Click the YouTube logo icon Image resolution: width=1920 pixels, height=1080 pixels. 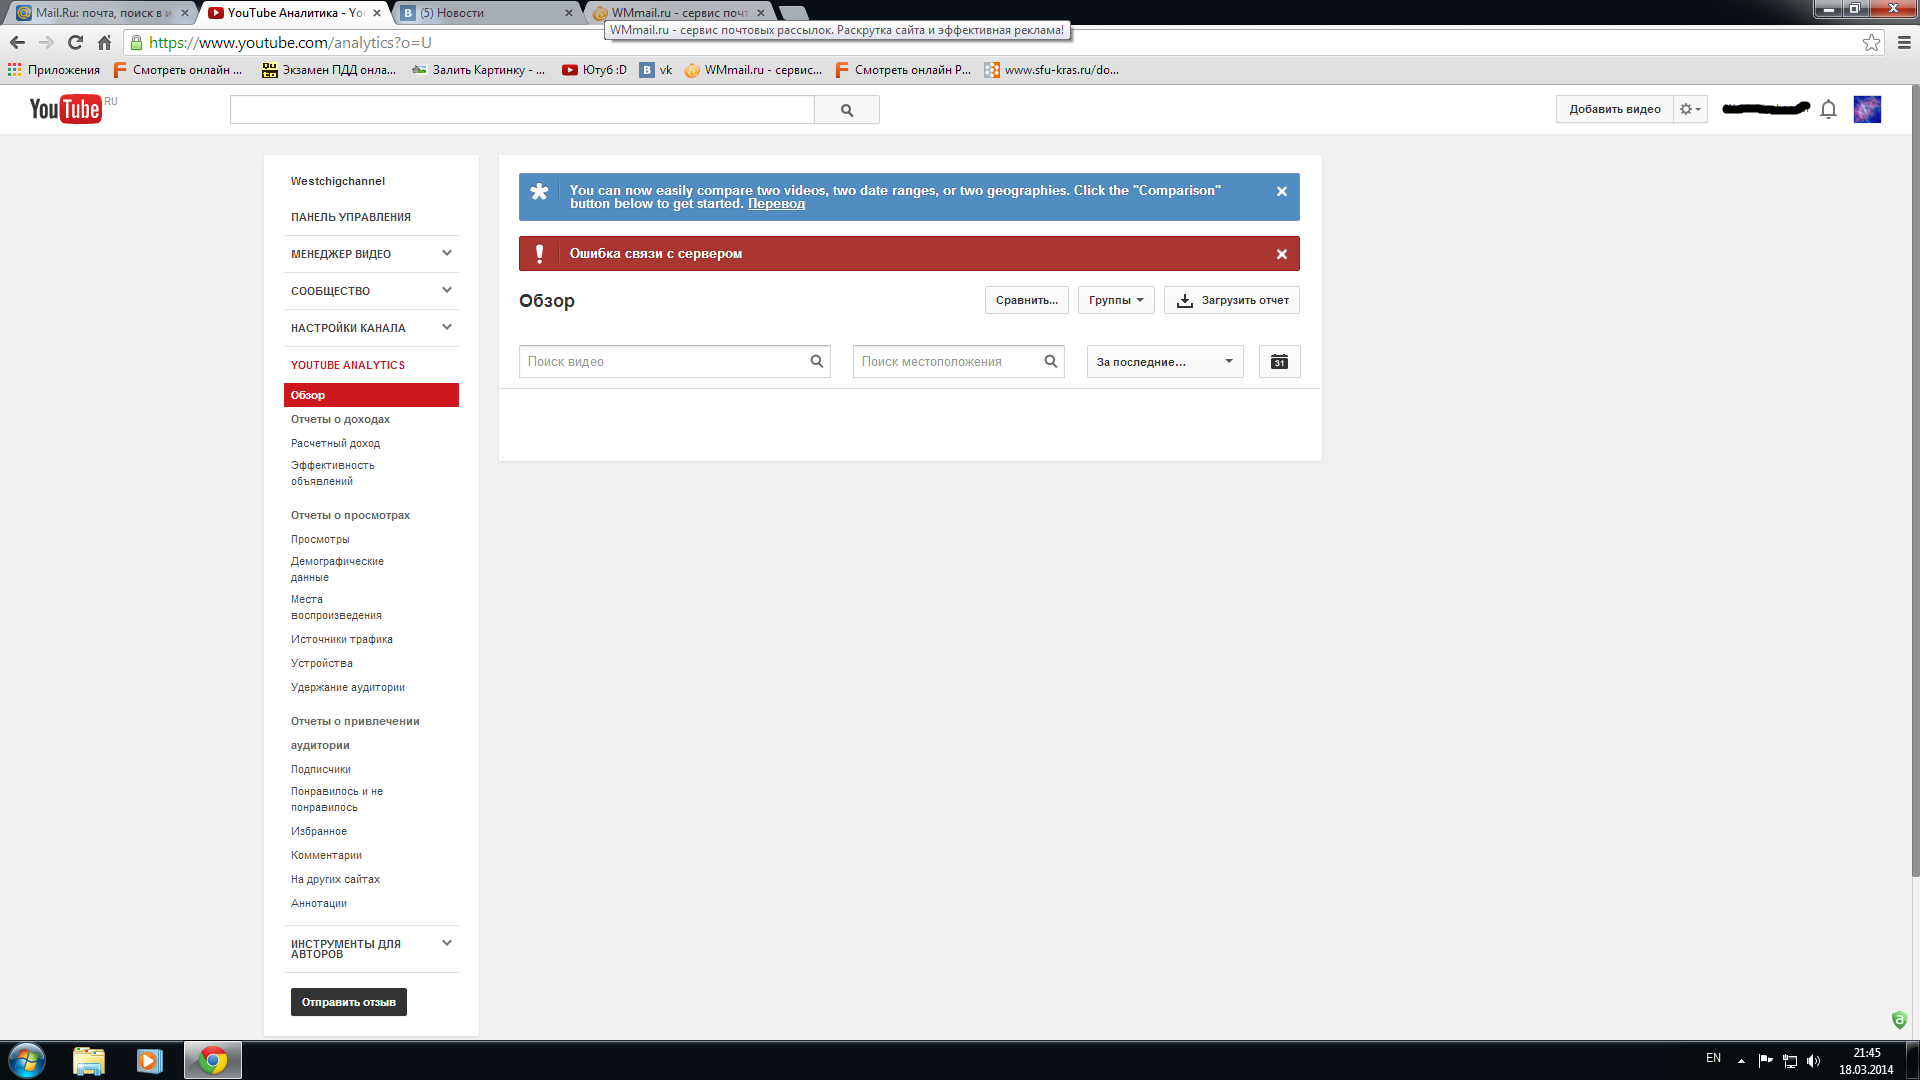pyautogui.click(x=66, y=109)
